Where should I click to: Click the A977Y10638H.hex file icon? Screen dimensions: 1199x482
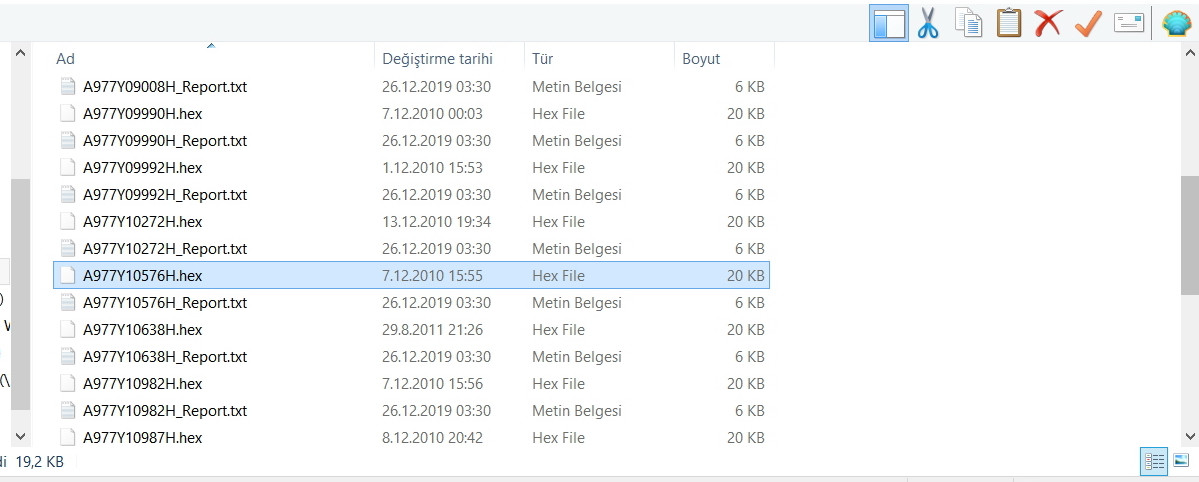(68, 330)
